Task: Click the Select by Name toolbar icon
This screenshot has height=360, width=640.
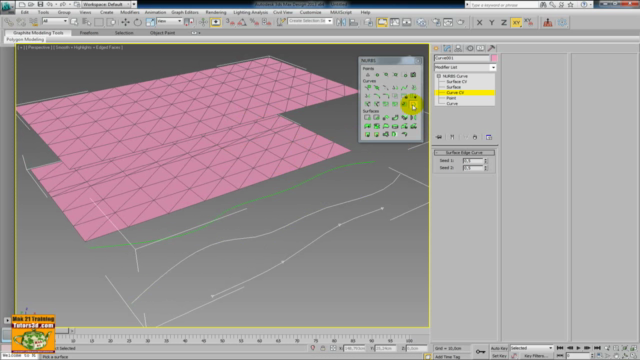Action: pyautogui.click(x=87, y=22)
